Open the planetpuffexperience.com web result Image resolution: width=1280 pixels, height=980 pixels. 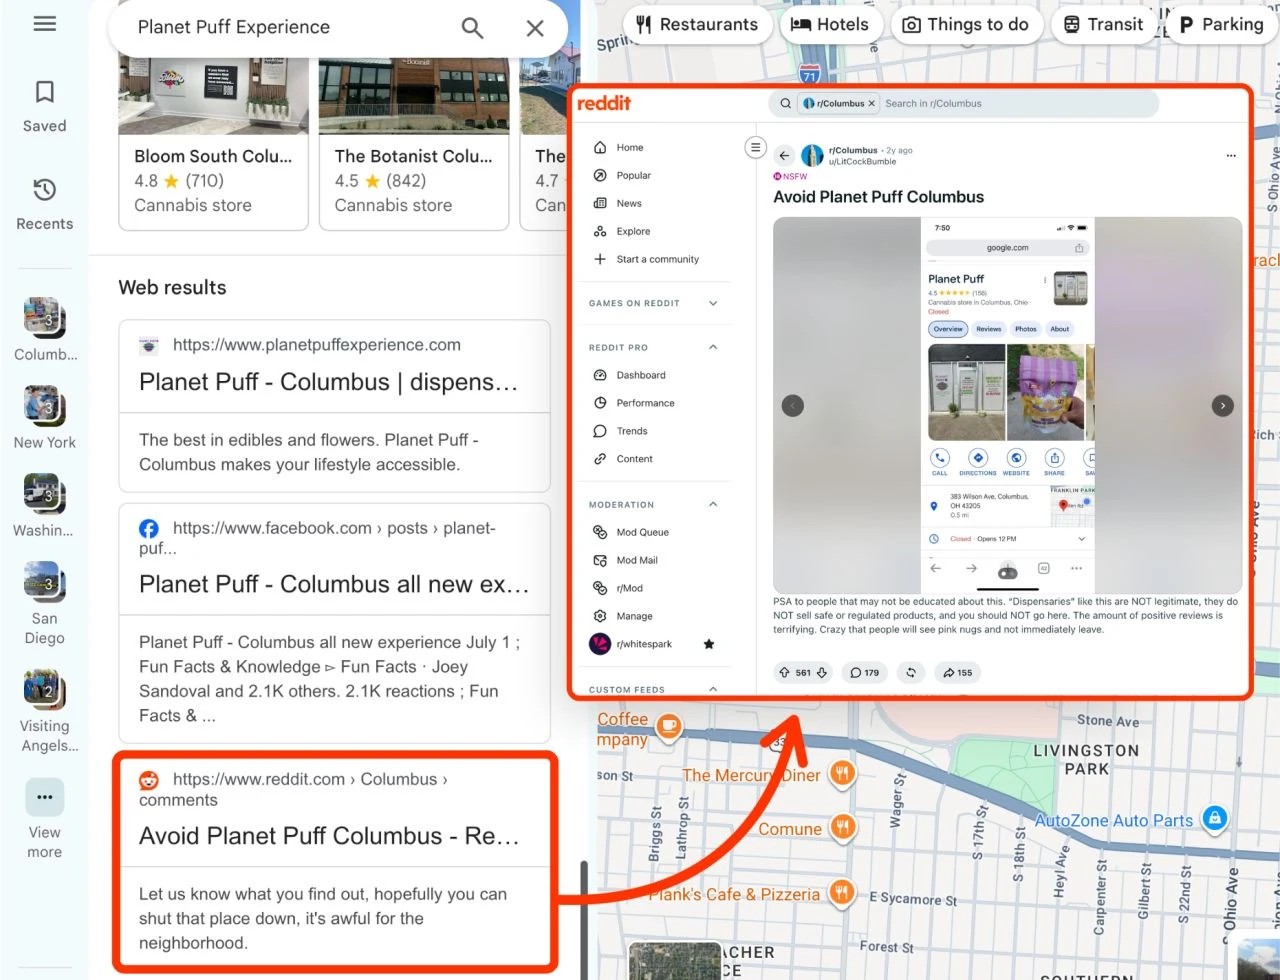pyautogui.click(x=334, y=406)
